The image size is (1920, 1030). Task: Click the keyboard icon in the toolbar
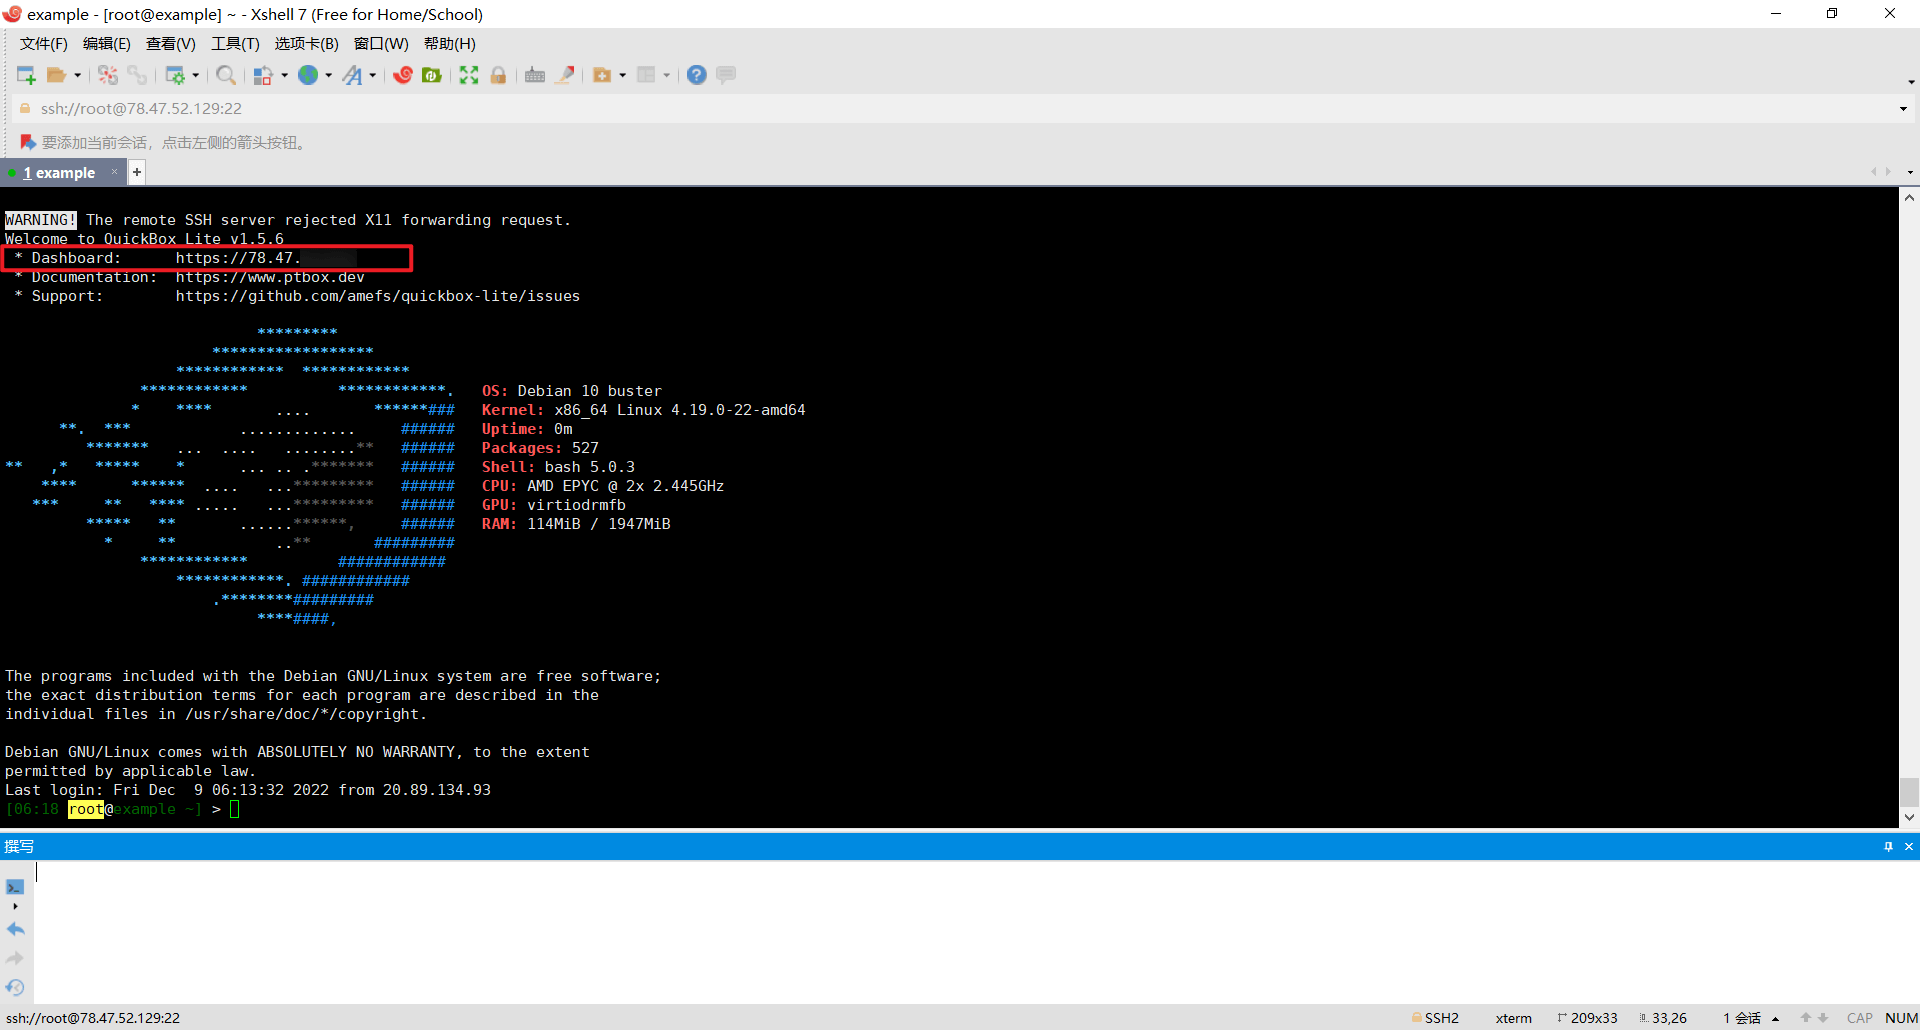tap(535, 75)
